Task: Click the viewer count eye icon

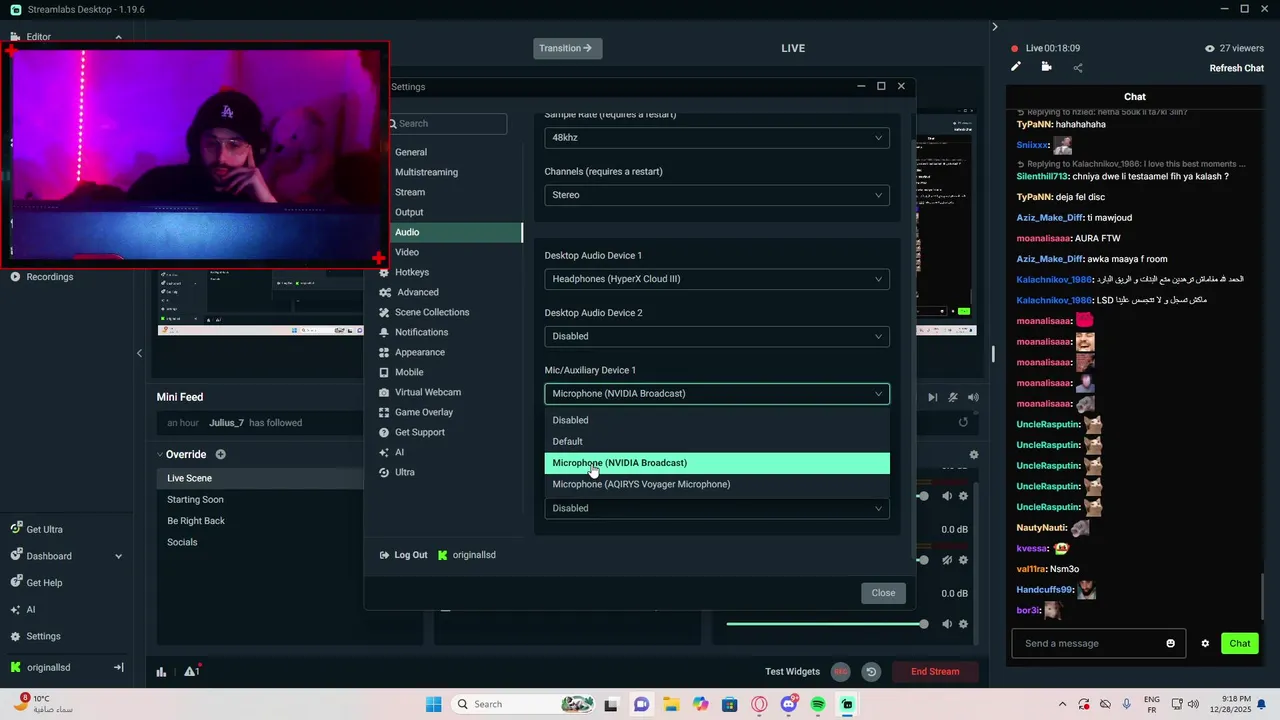Action: click(1210, 48)
